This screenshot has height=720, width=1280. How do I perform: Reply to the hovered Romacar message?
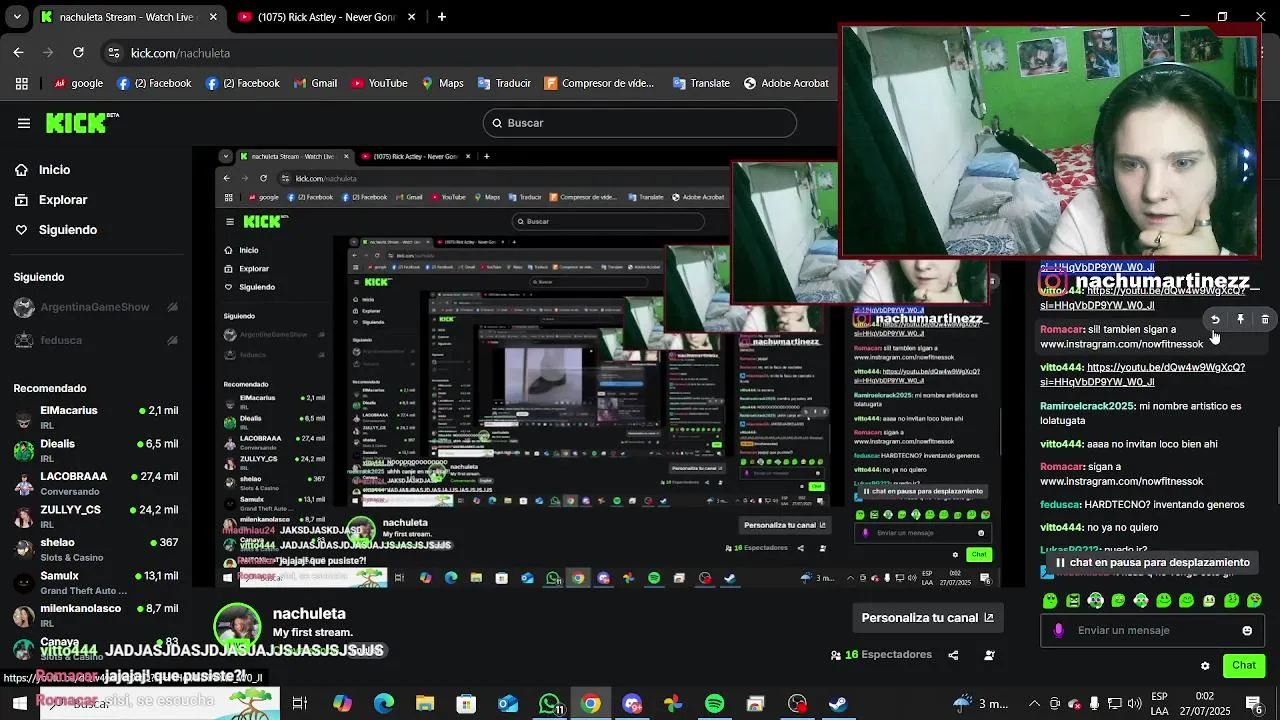[x=1215, y=320]
